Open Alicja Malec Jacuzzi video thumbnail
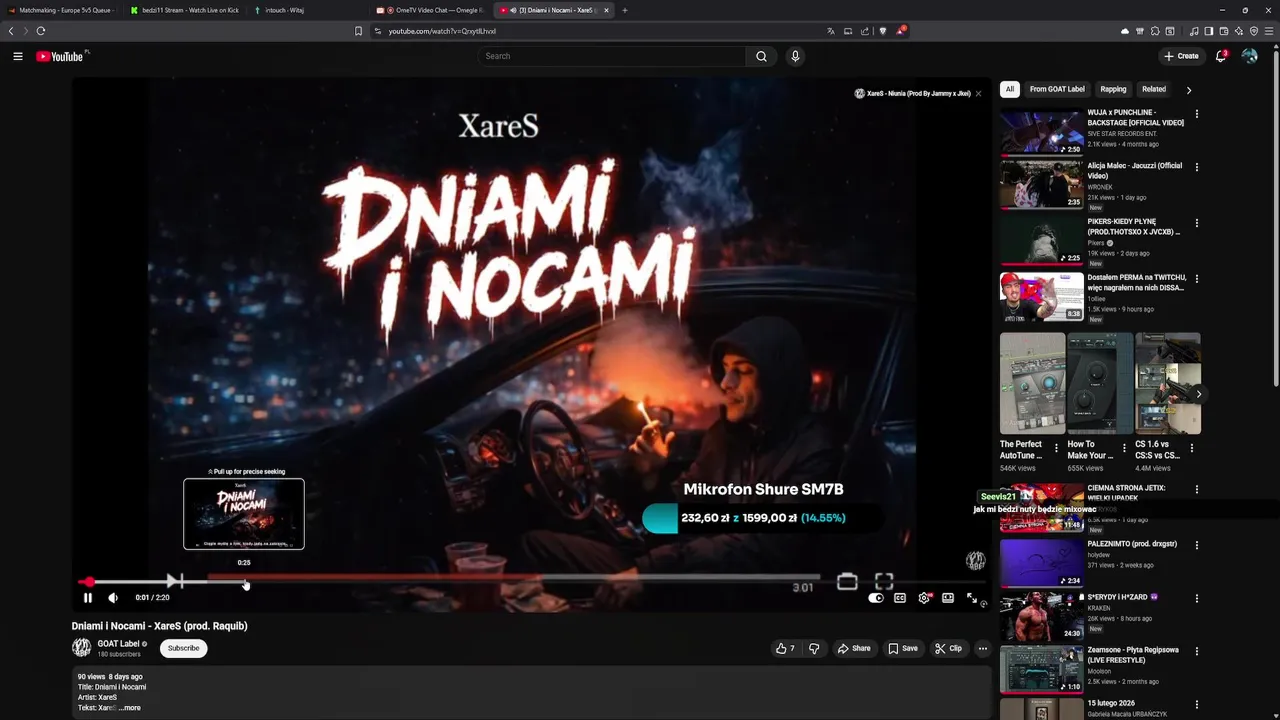The image size is (1280, 720). pyautogui.click(x=1041, y=185)
